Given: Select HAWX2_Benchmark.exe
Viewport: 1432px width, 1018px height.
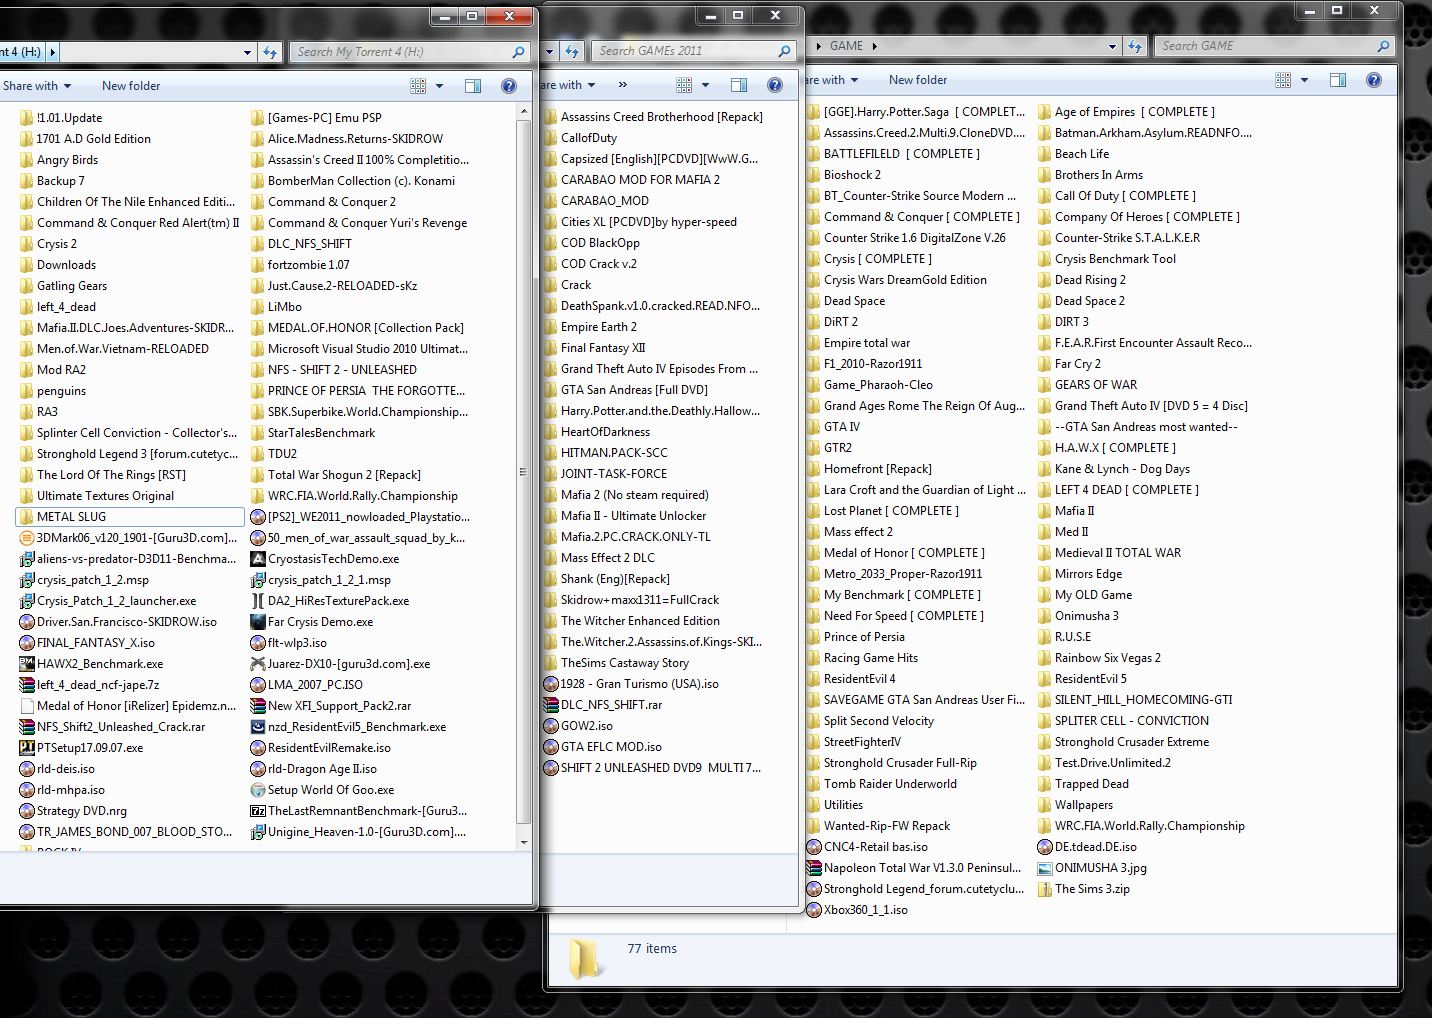Looking at the screenshot, I should tap(91, 664).
